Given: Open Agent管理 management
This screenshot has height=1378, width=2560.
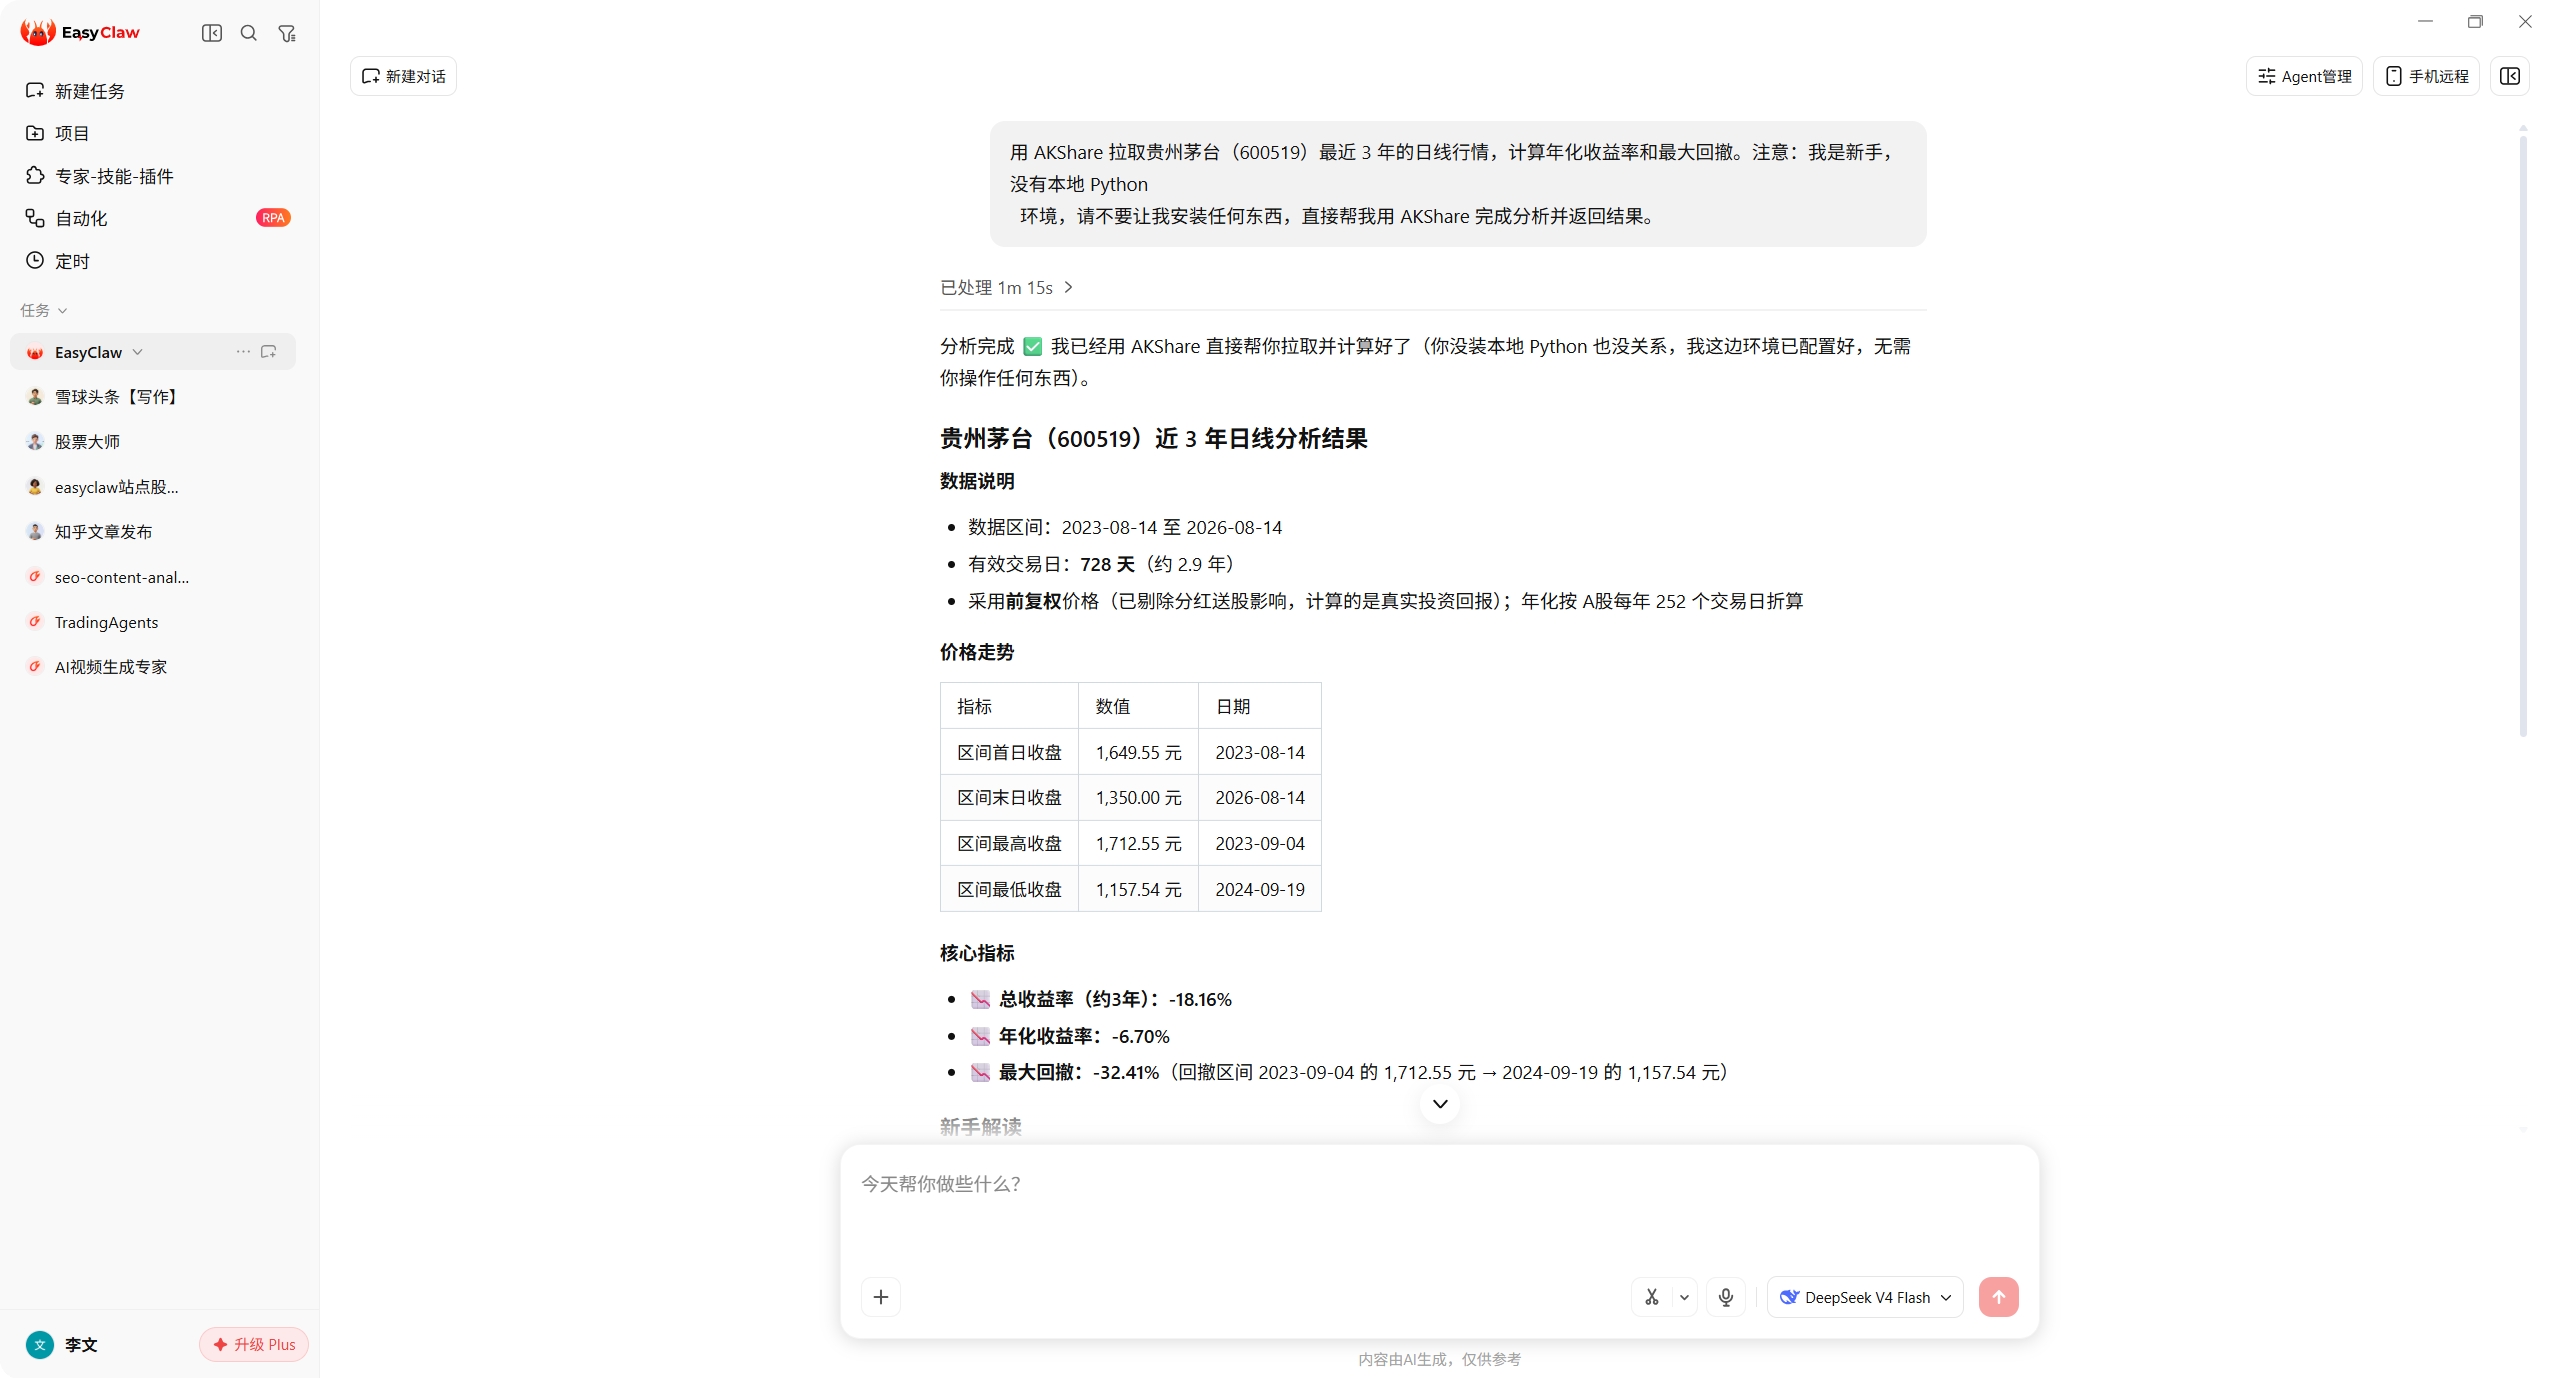Looking at the screenshot, I should (2304, 76).
